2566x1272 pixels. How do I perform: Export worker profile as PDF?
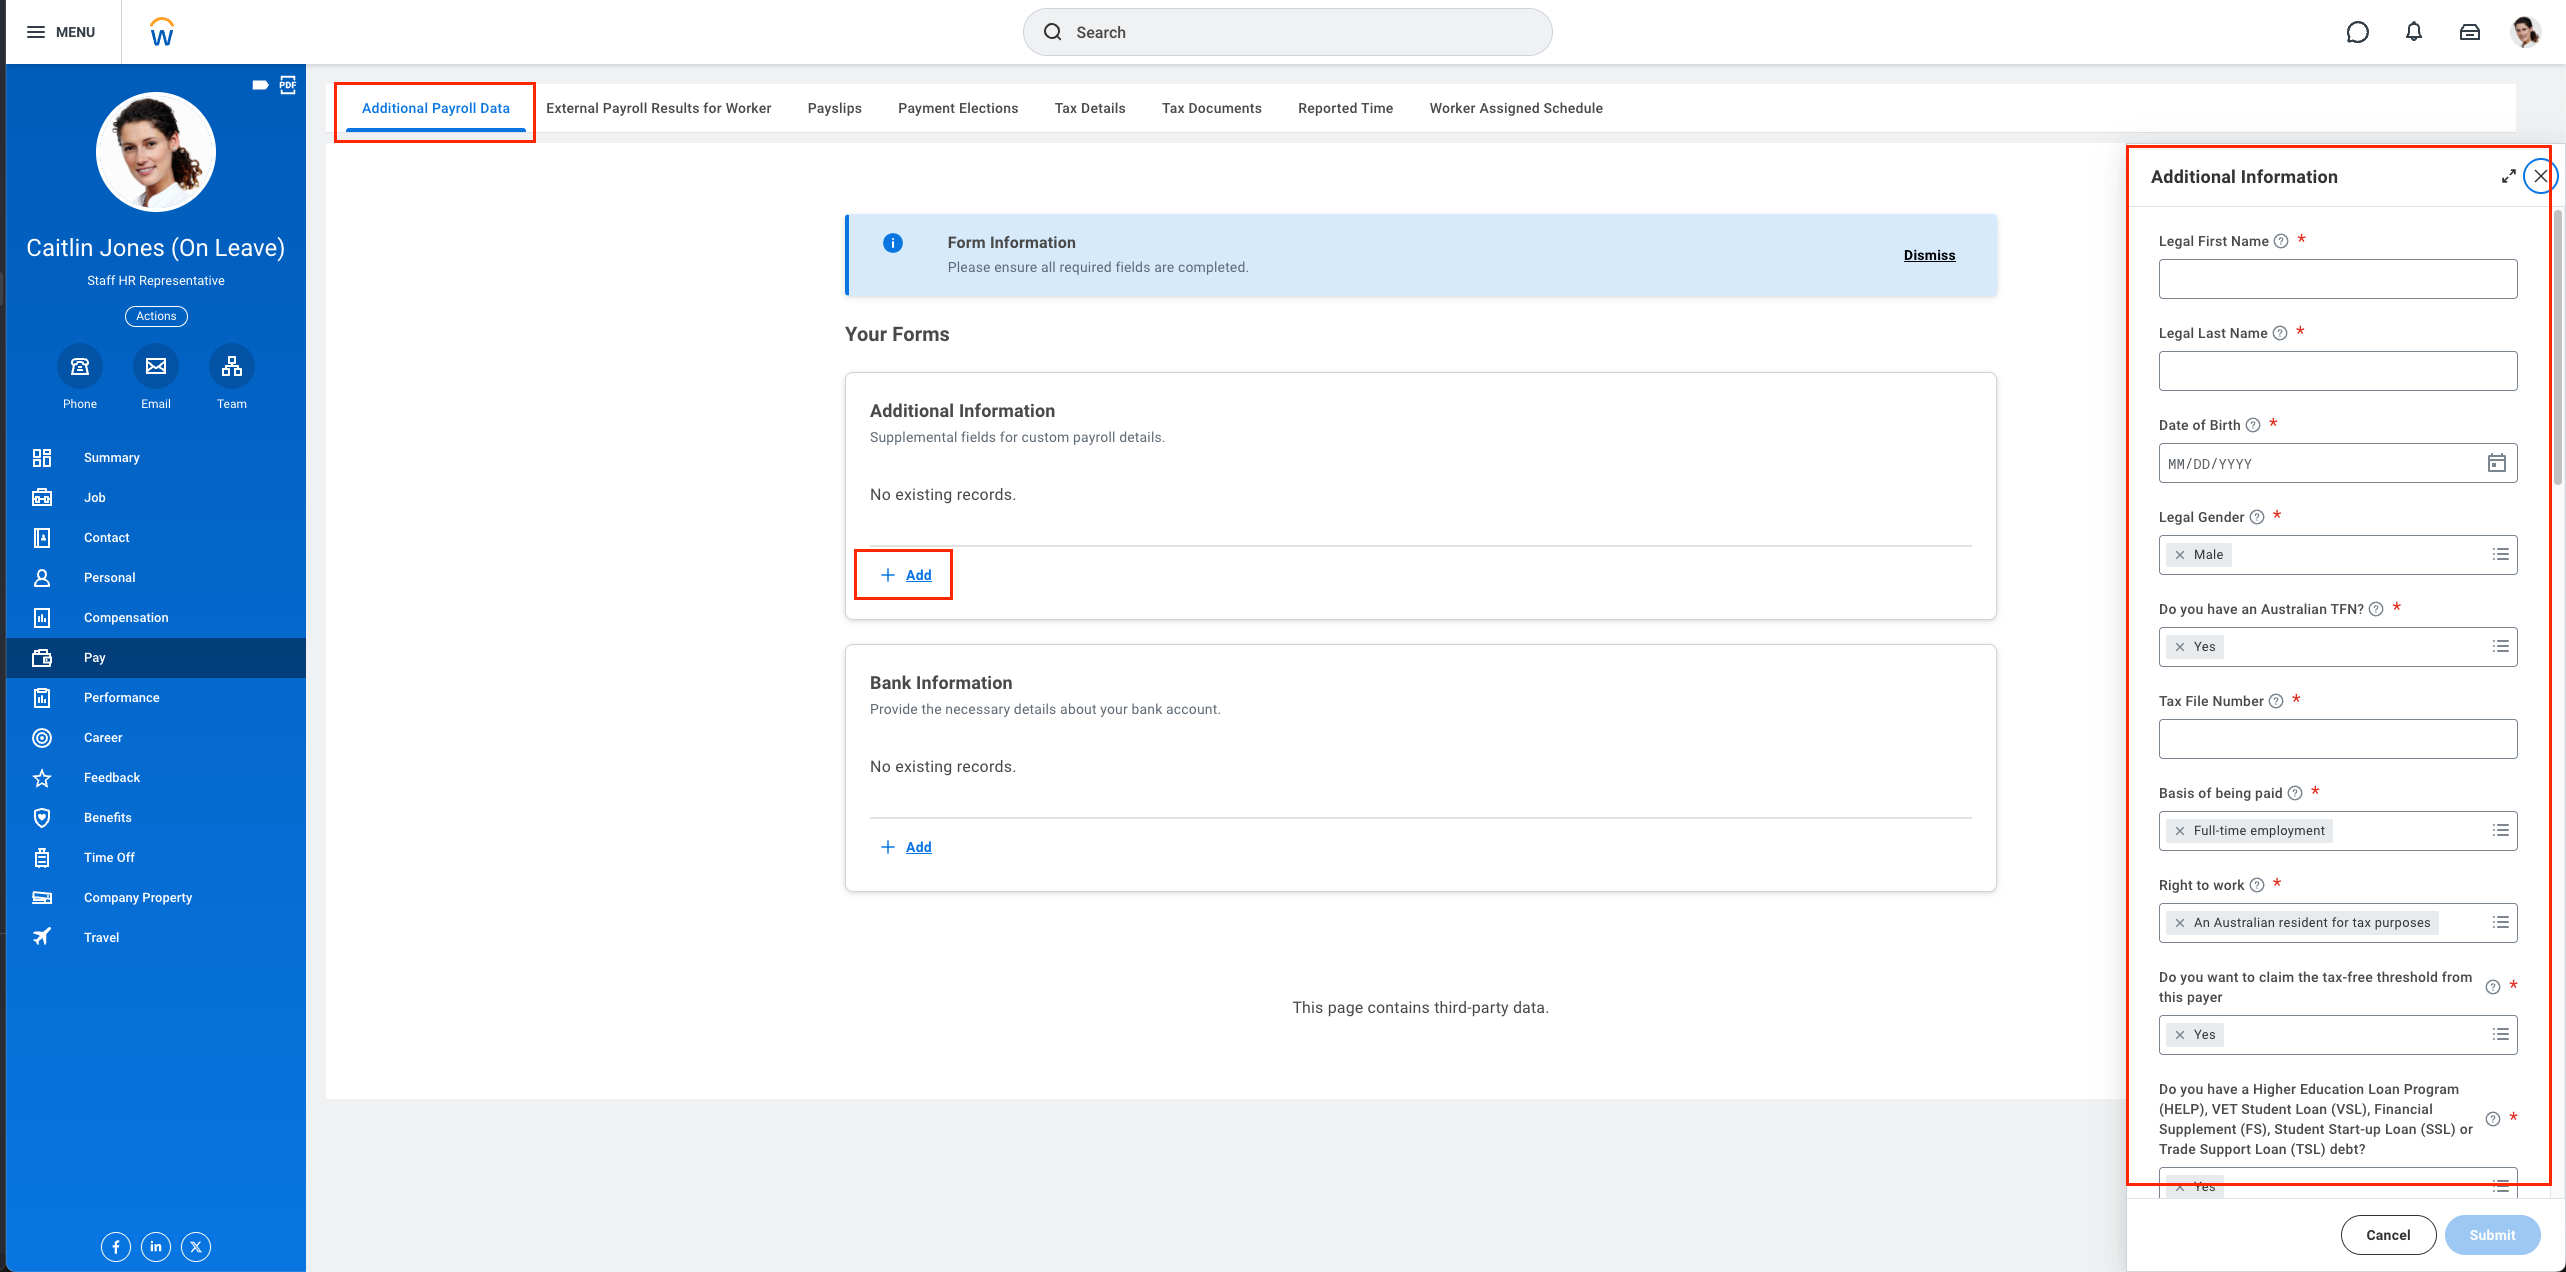[x=288, y=84]
